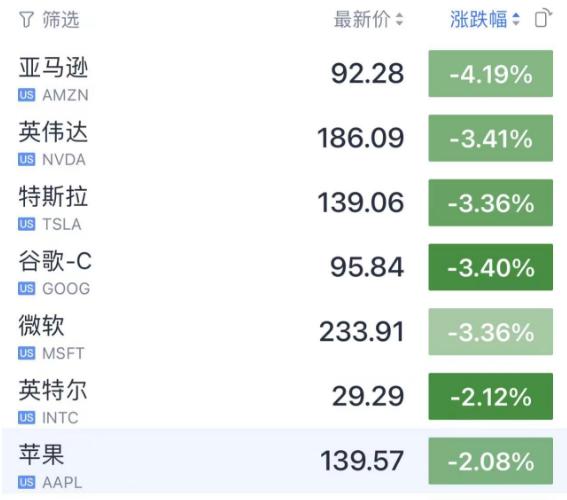Toggle the Nvidia -3.41% change badge
The width and height of the screenshot is (567, 500).
tap(491, 138)
